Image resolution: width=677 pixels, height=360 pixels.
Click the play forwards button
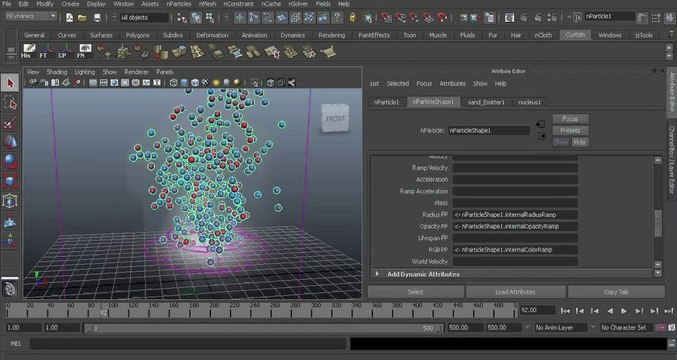pos(624,311)
